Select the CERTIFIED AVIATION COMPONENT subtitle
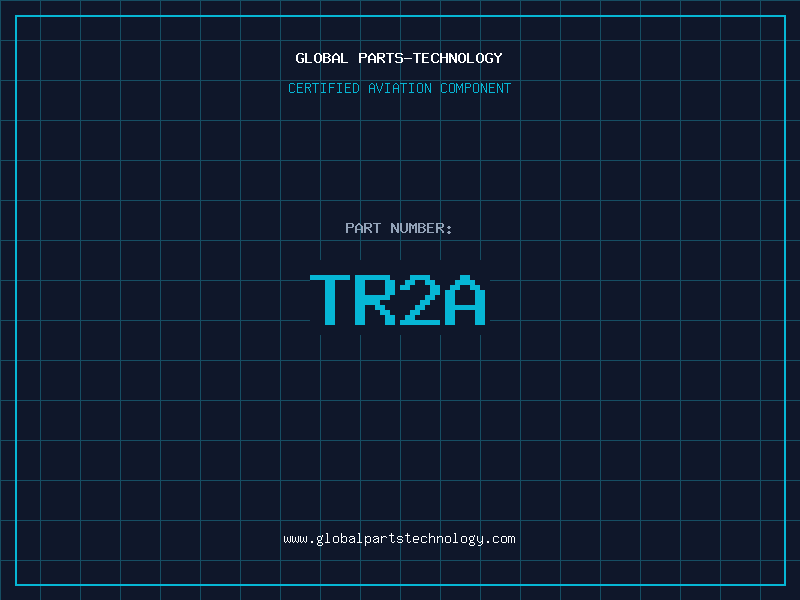This screenshot has height=600, width=800. click(399, 88)
